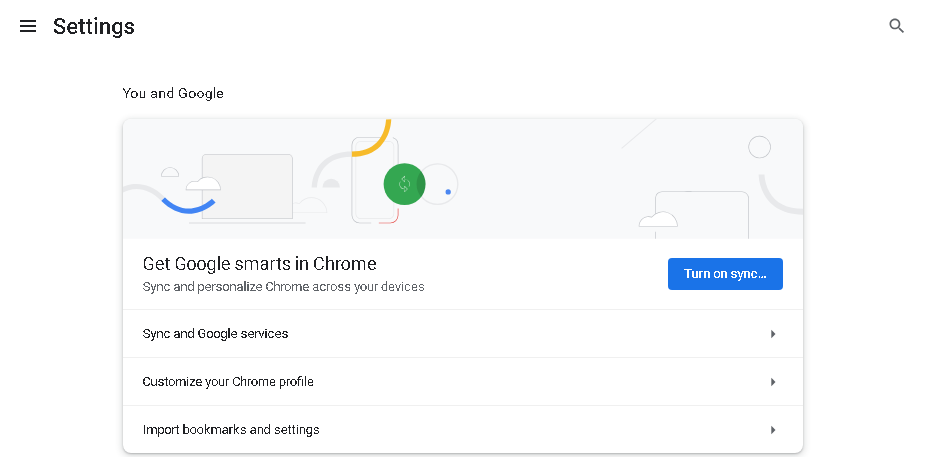Choose the Import bookmarks and settings label
This screenshot has height=457, width=927.
(x=231, y=430)
